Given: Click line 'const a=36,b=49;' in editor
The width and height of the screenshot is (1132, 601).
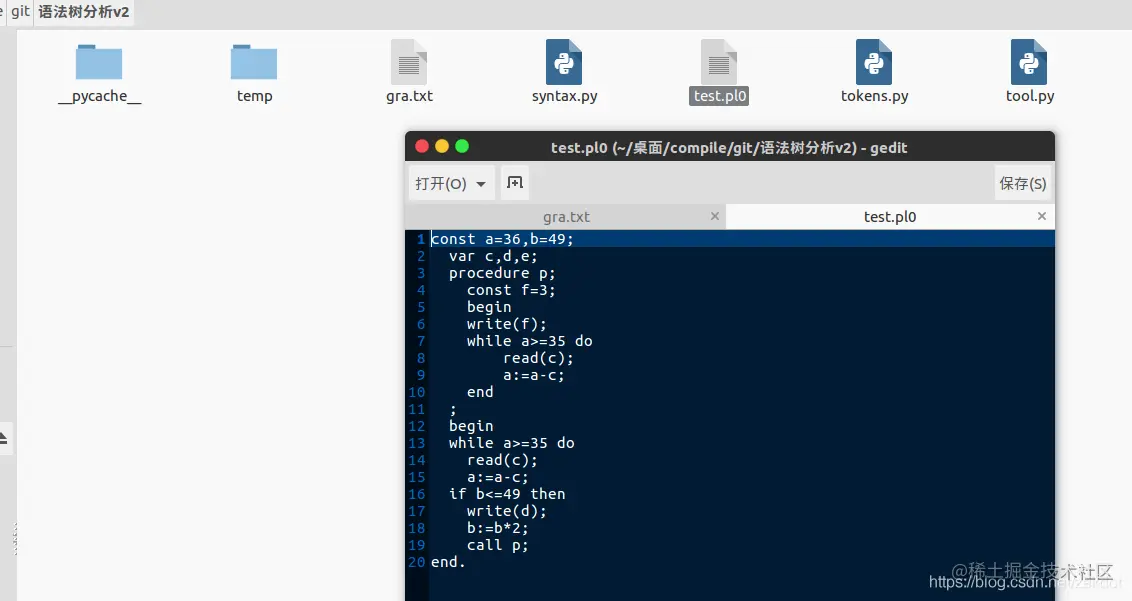Looking at the screenshot, I should click(502, 239).
